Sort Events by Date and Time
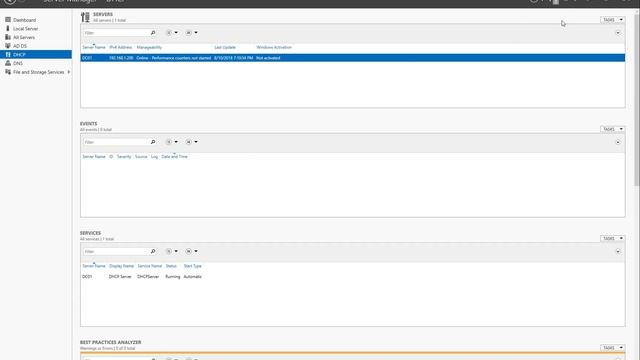This screenshot has width=640, height=360. click(174, 157)
